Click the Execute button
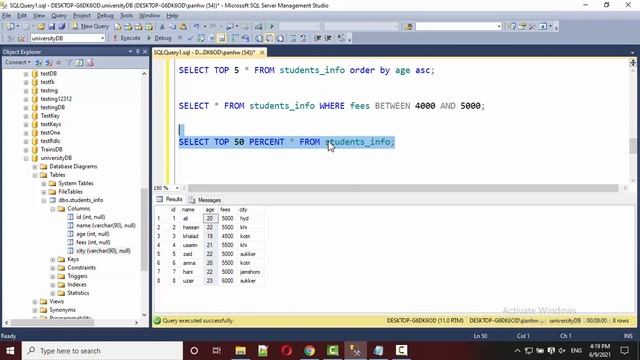The width and height of the screenshot is (640, 360). tap(127, 38)
